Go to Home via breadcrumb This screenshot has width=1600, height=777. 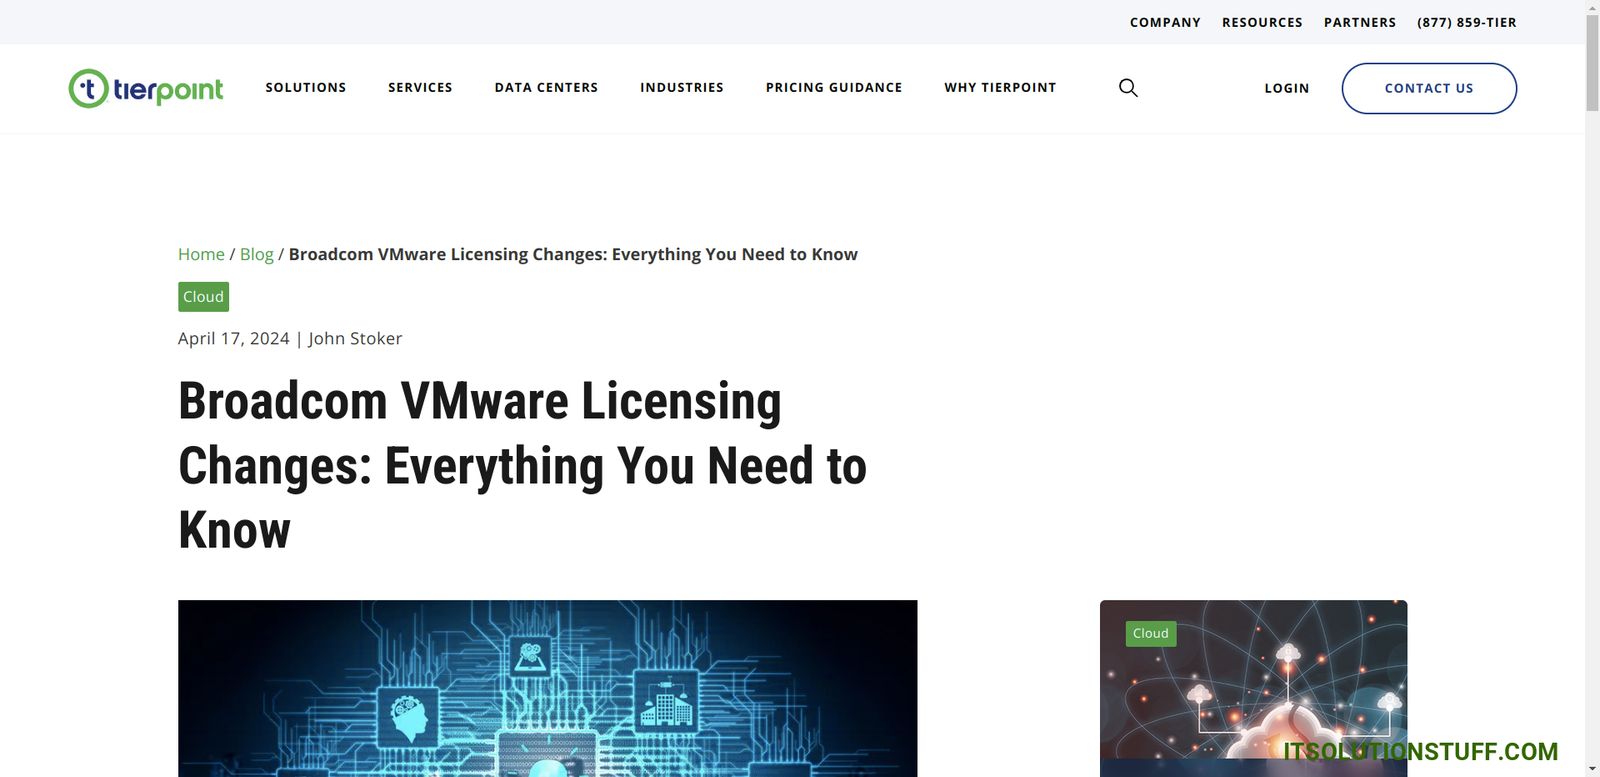[201, 254]
